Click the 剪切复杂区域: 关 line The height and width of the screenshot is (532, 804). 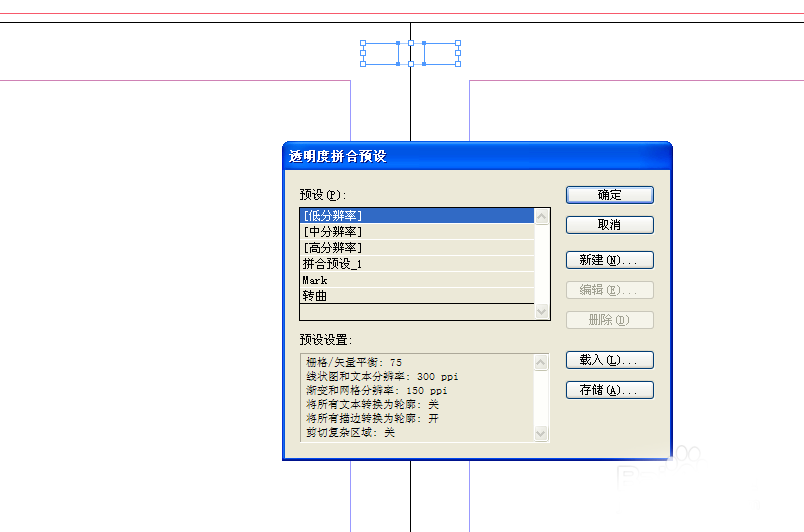[351, 433]
